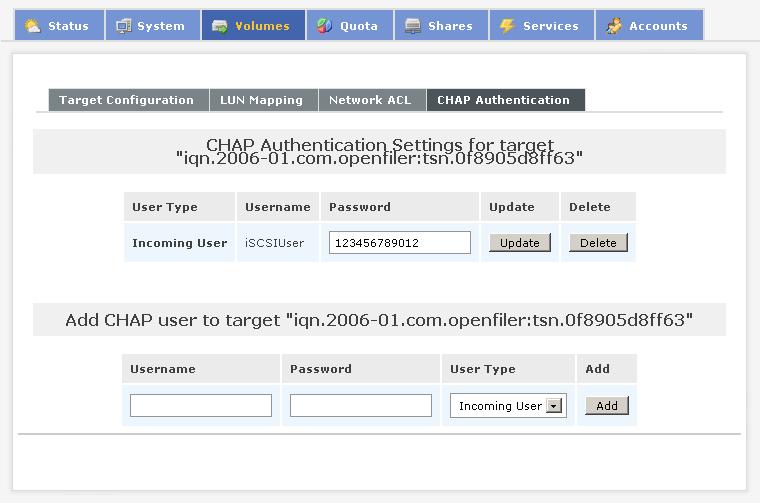Focus the iSCSIUser password field
This screenshot has width=760, height=503.
[x=399, y=243]
